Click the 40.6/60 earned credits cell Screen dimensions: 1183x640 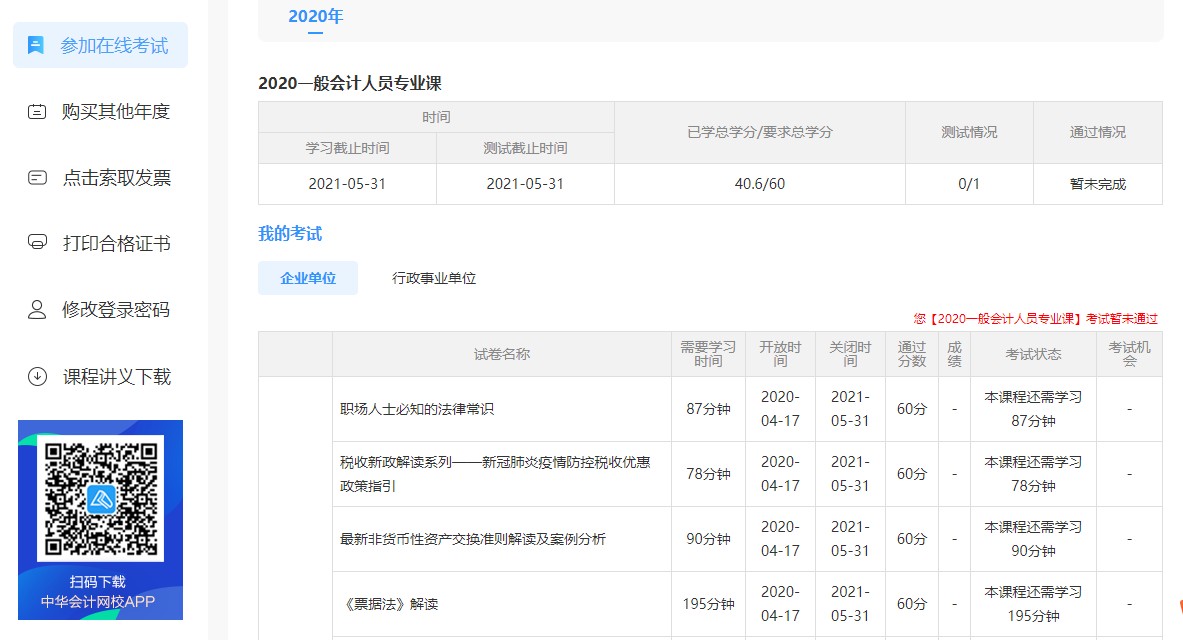tap(758, 183)
